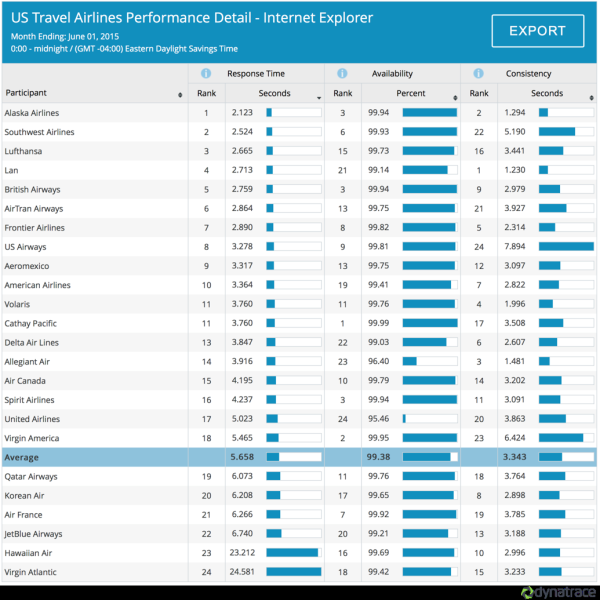The image size is (600, 600).
Task: Click the Consistency info icon
Action: pyautogui.click(x=478, y=73)
